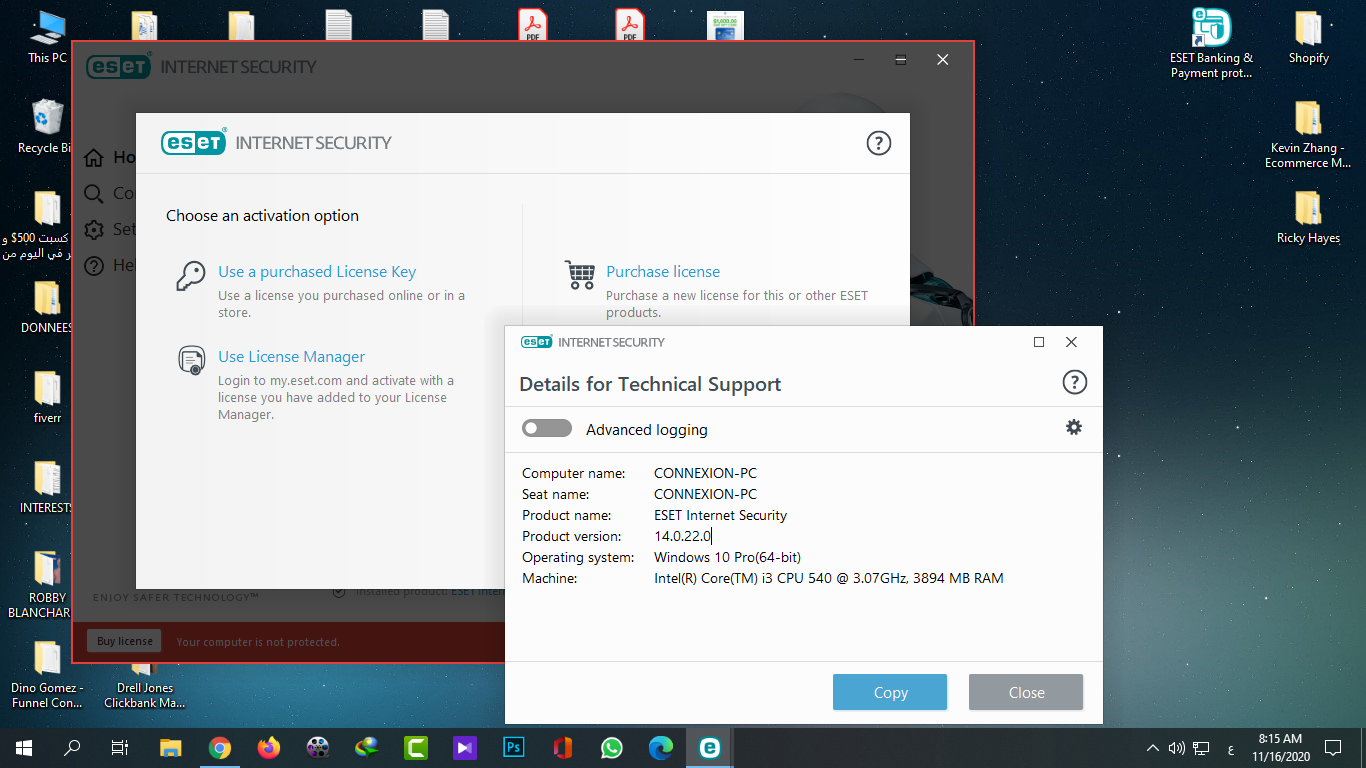Open Visual Studio from taskbar
1366x768 pixels.
tap(465, 747)
